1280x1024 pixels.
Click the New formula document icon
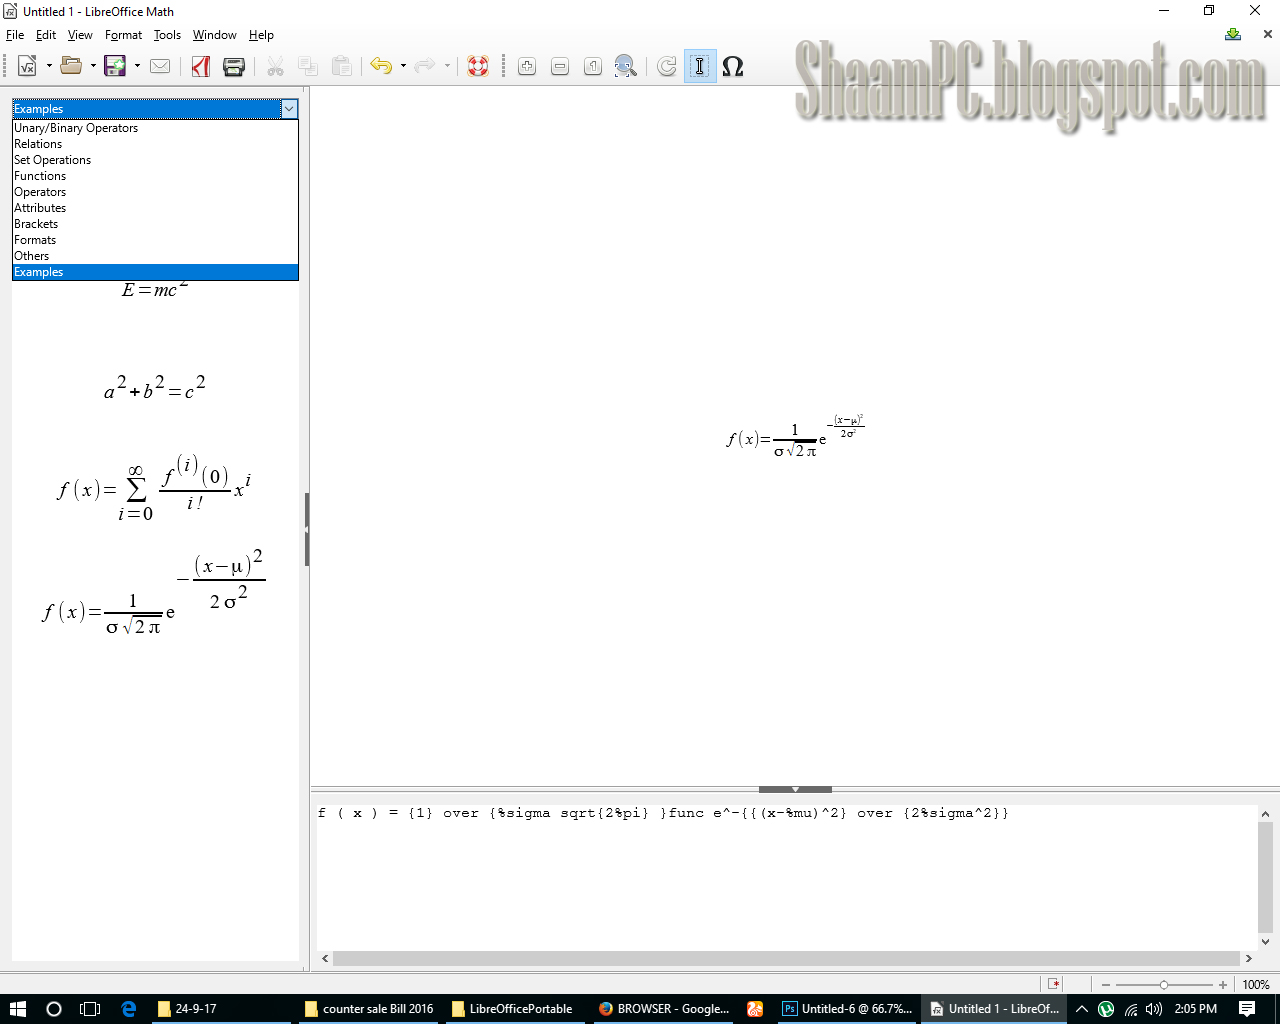pos(27,66)
